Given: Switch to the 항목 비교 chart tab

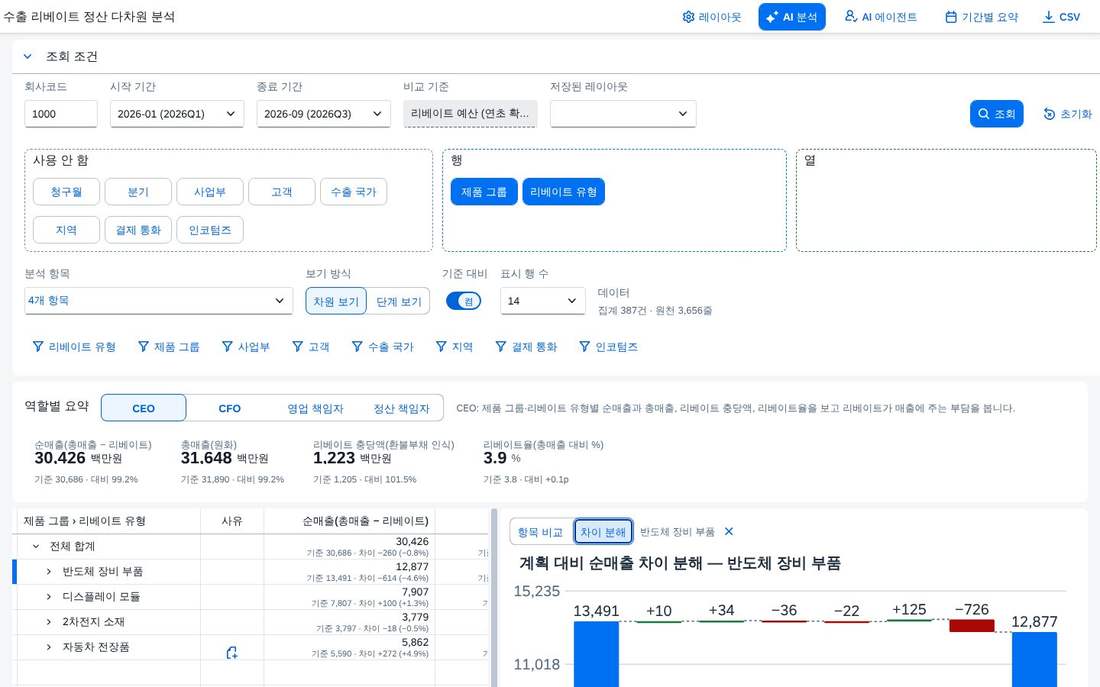Looking at the screenshot, I should [541, 532].
